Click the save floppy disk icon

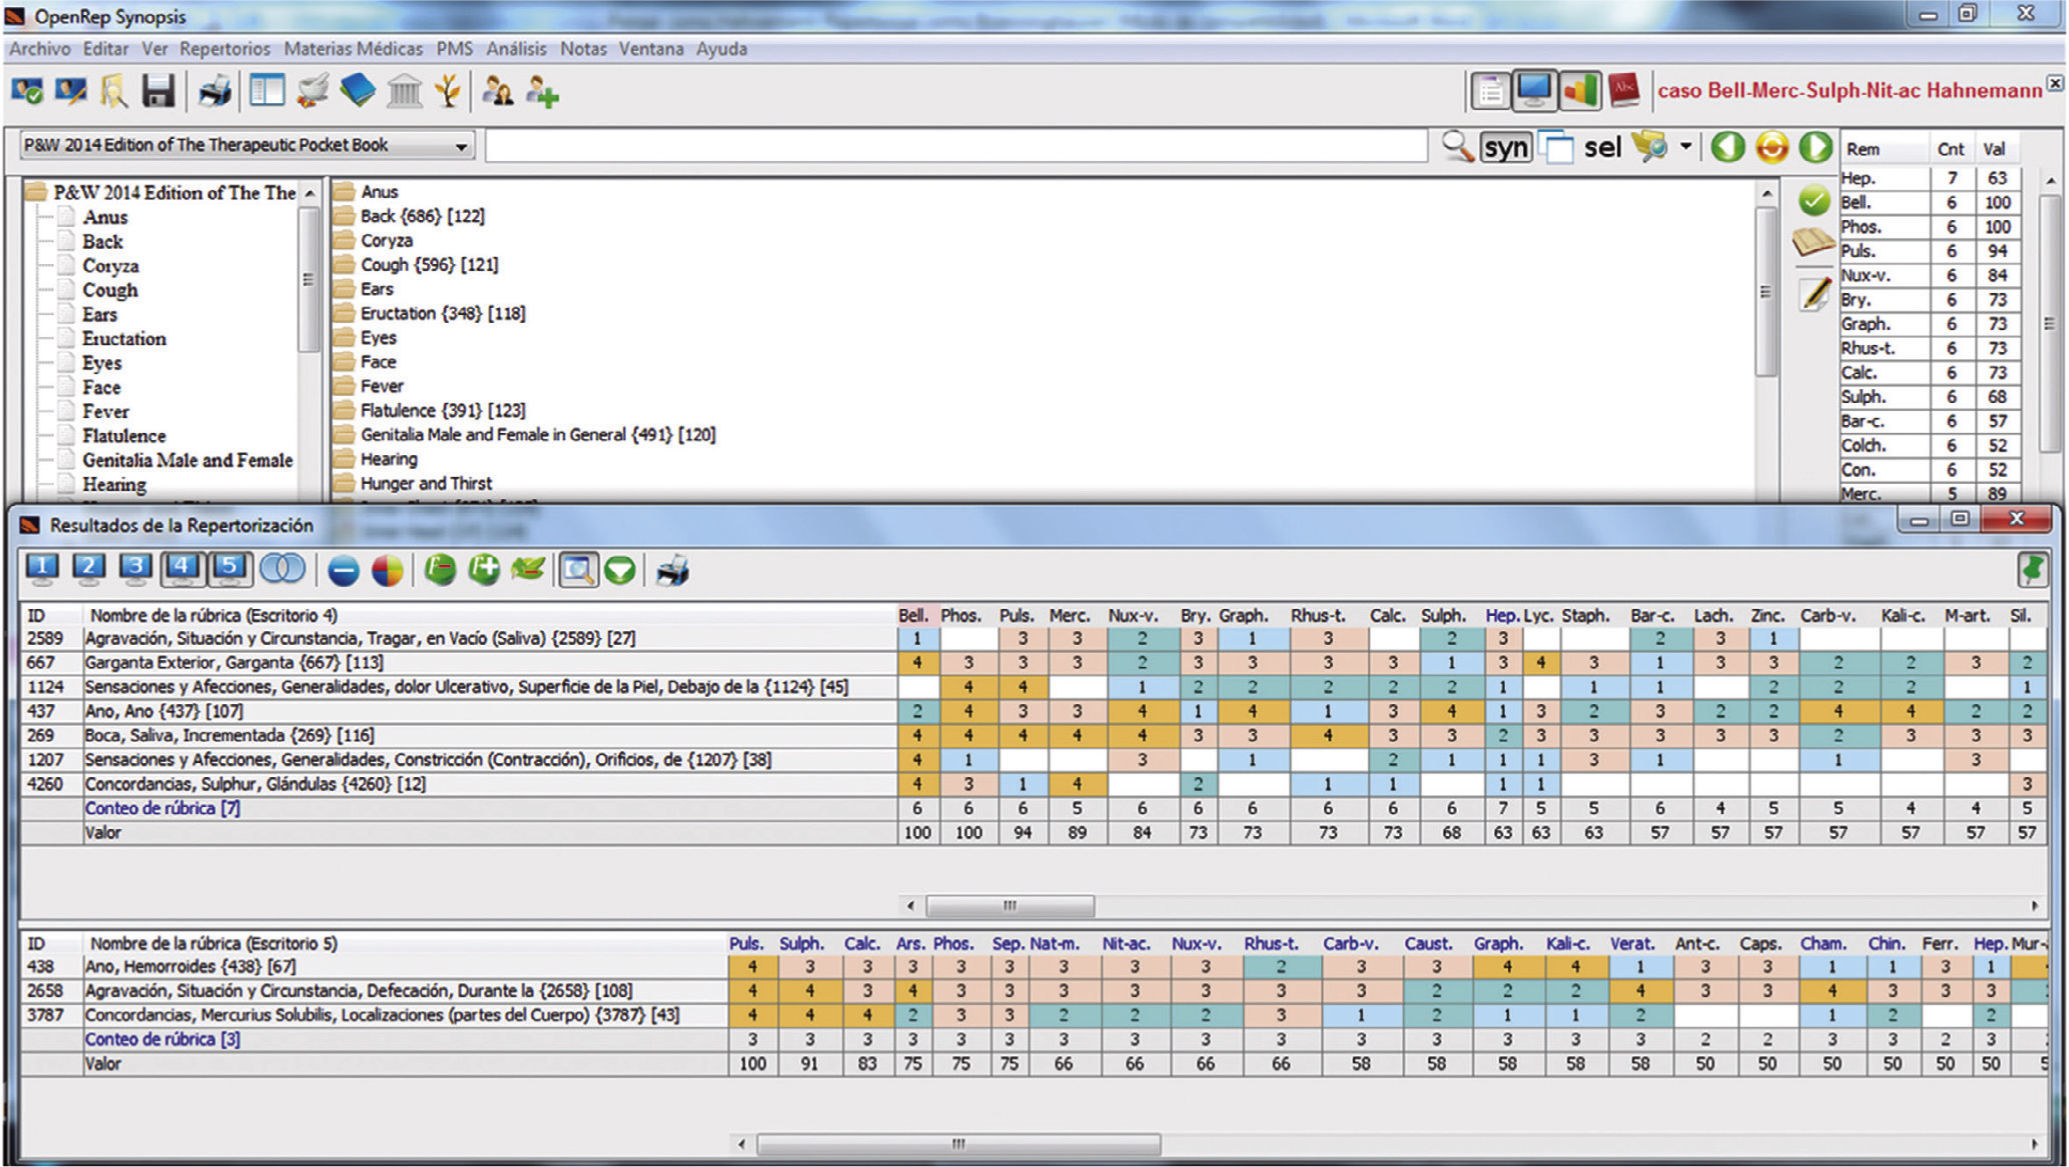pos(158,92)
